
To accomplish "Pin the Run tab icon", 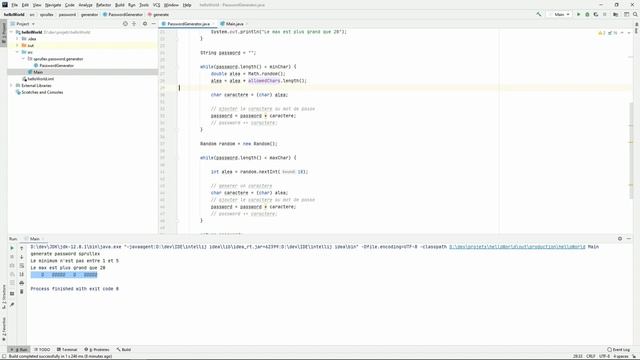I will [x=12, y=304].
